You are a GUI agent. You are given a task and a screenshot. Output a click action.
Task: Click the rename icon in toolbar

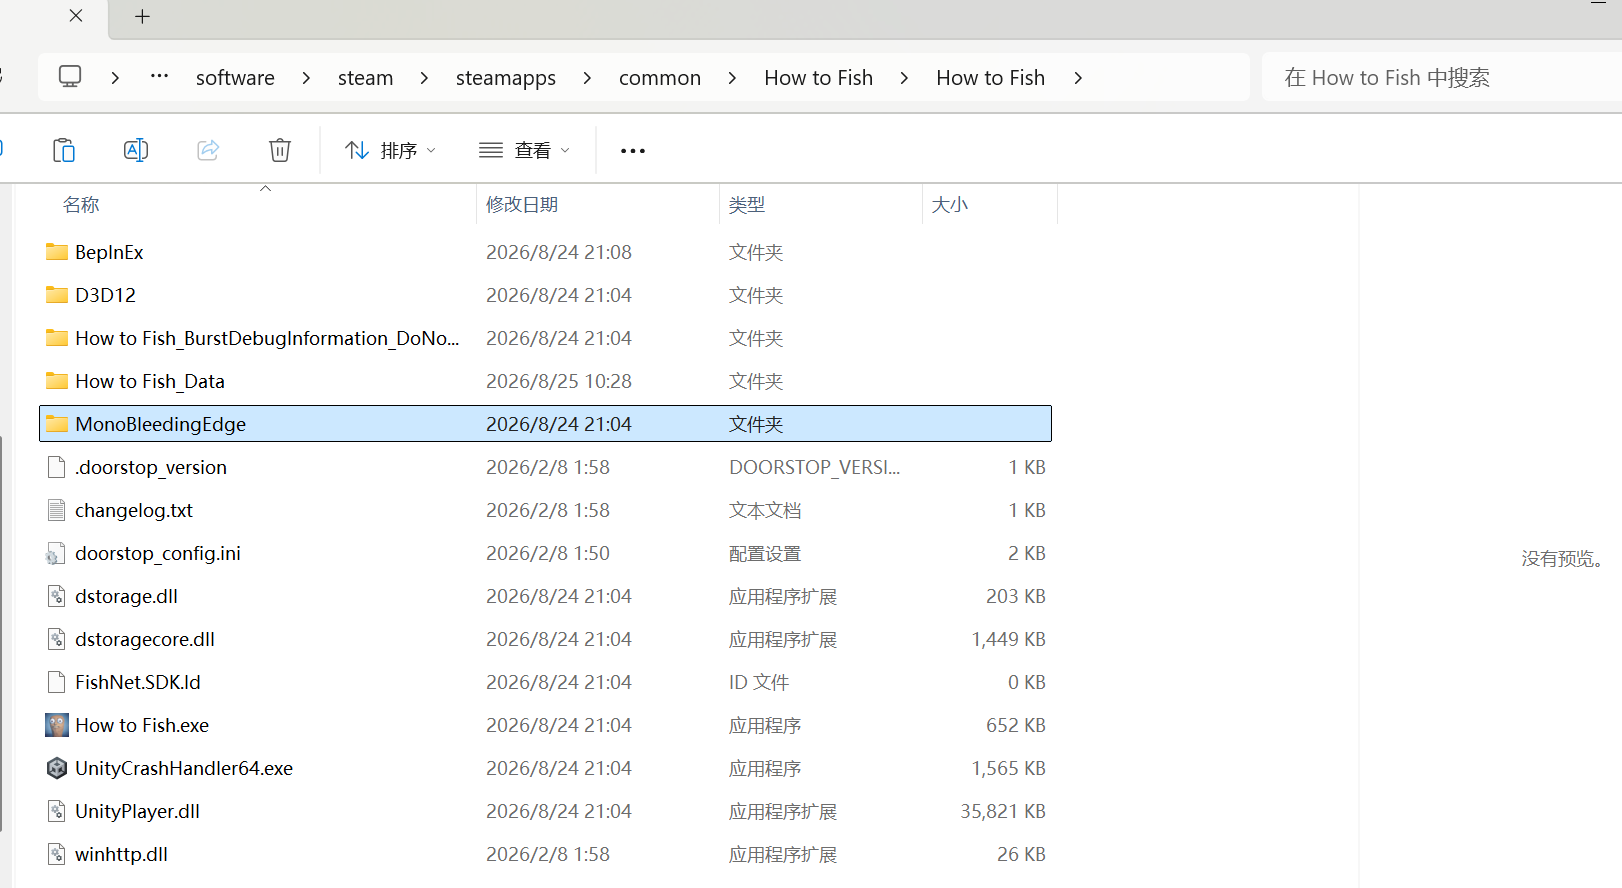[136, 150]
